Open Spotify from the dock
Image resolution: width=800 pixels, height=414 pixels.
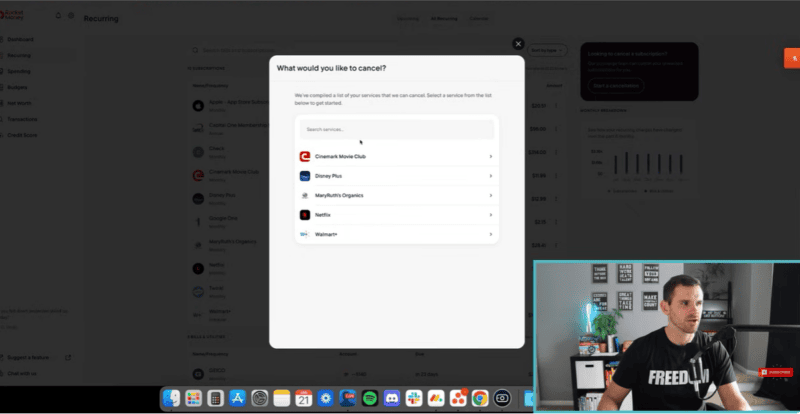[370, 398]
